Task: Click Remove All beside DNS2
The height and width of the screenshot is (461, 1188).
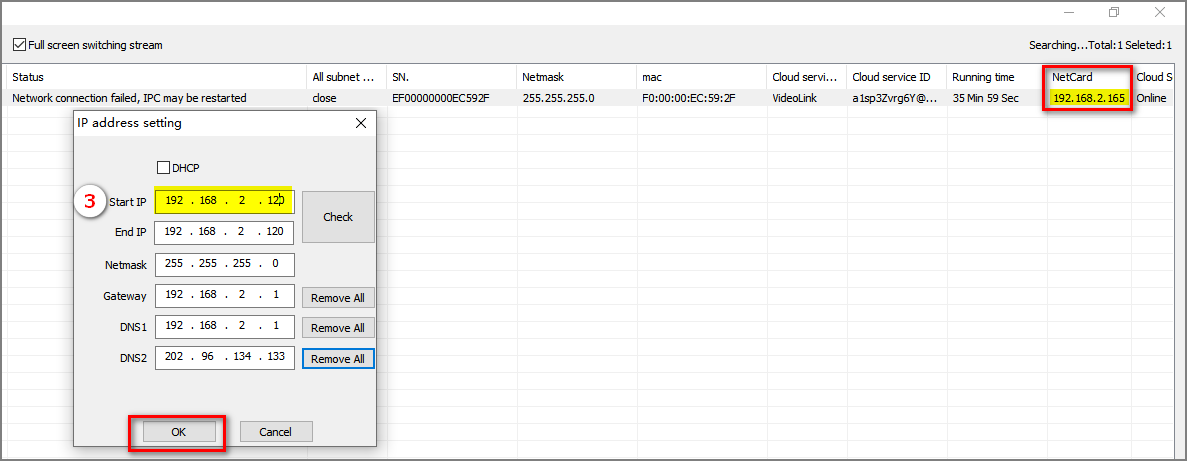Action: 338,359
